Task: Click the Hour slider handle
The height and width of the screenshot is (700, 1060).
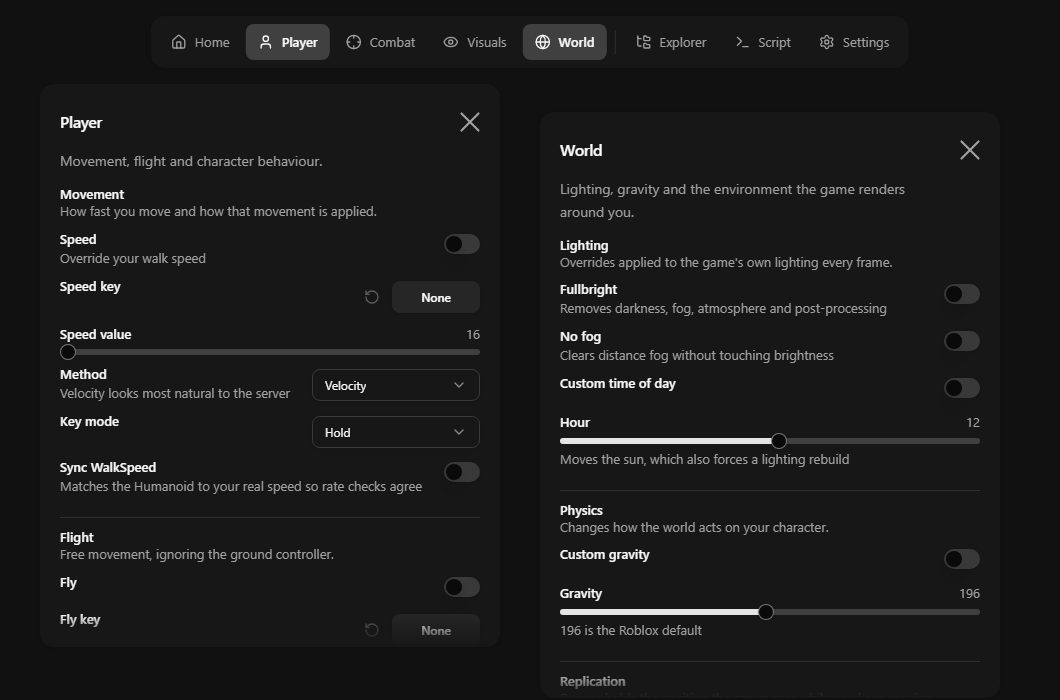Action: (x=779, y=441)
